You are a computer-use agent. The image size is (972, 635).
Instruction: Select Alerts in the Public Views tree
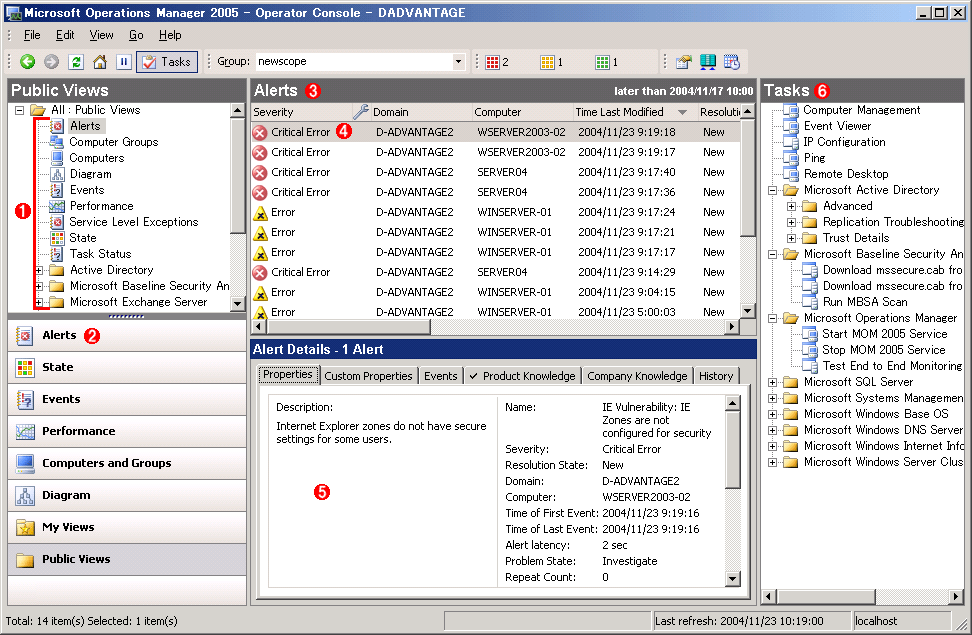click(x=85, y=126)
